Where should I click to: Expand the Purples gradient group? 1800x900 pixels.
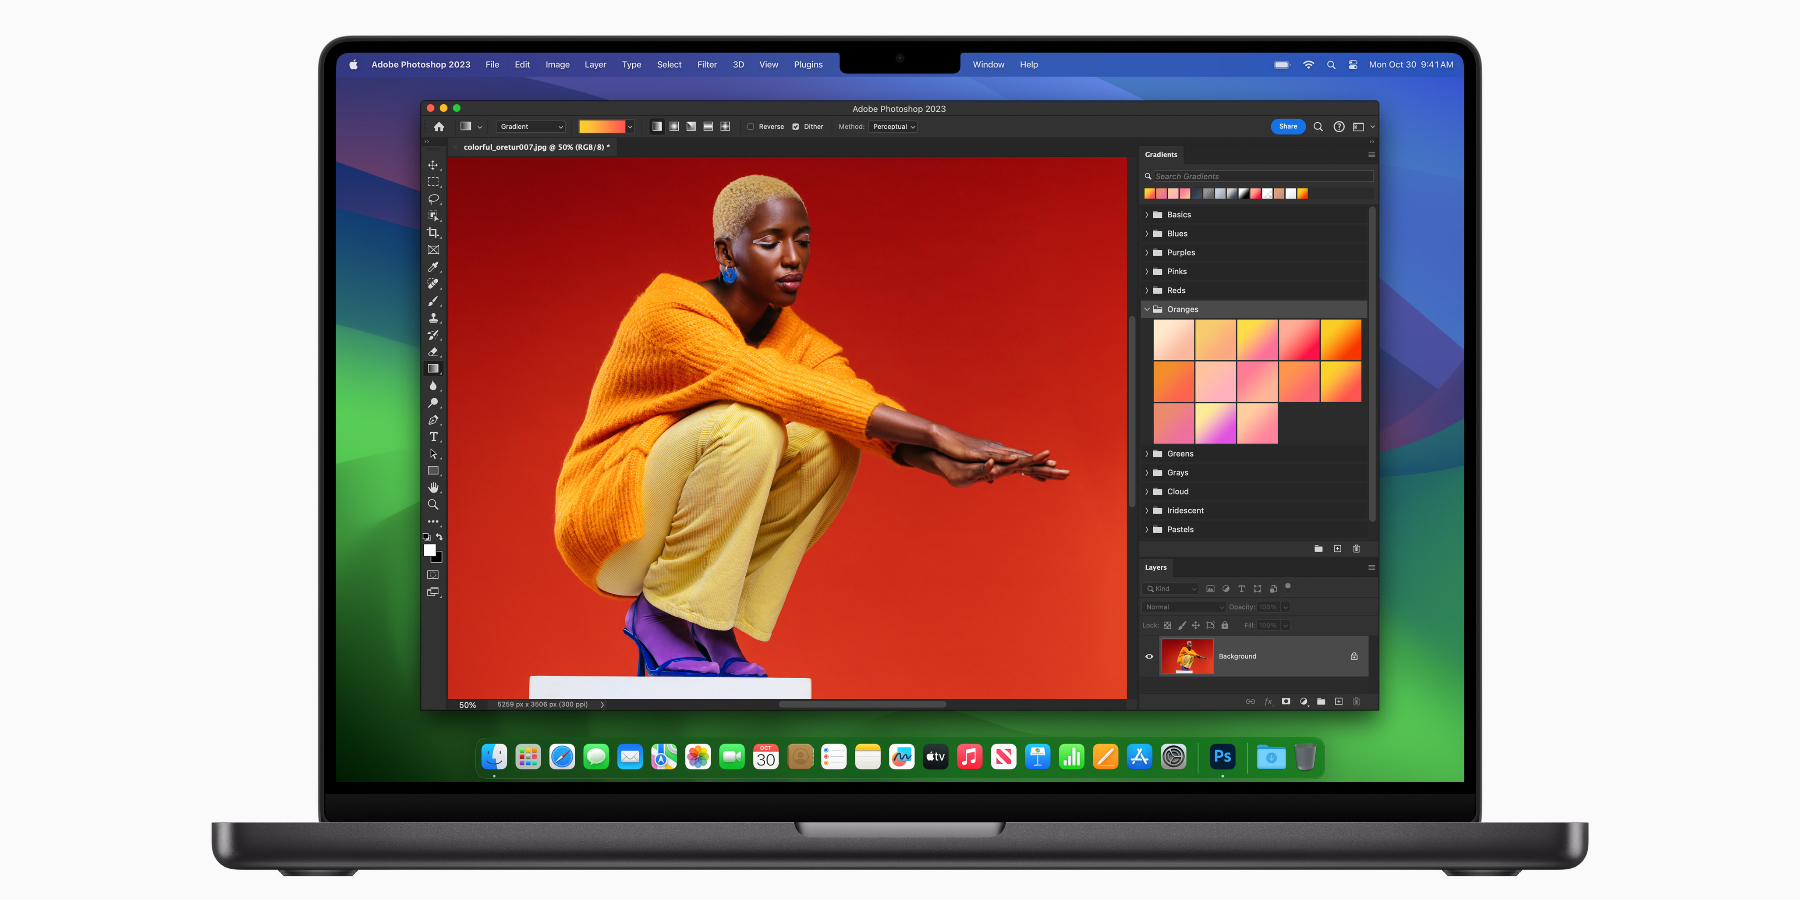tap(1147, 252)
